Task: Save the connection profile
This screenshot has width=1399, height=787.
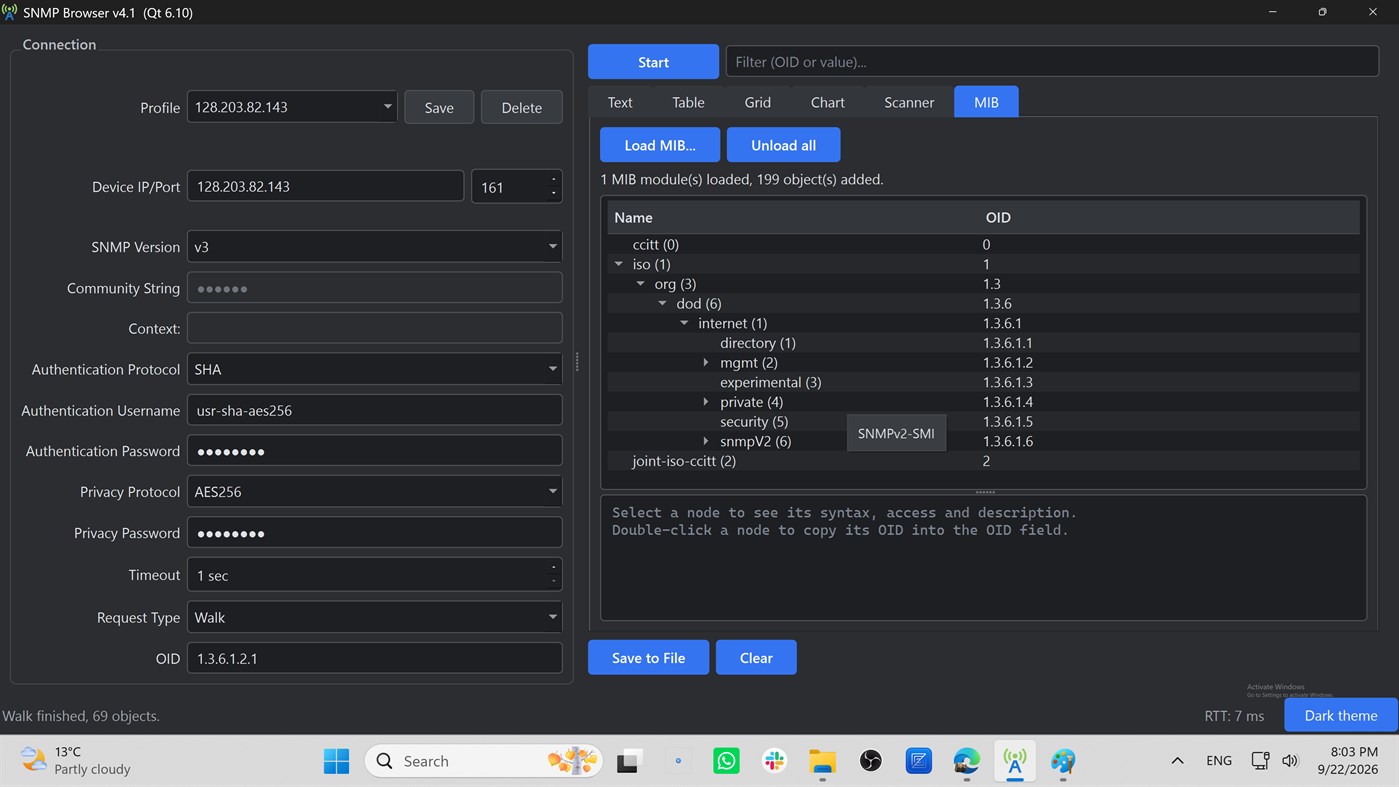Action: point(439,107)
